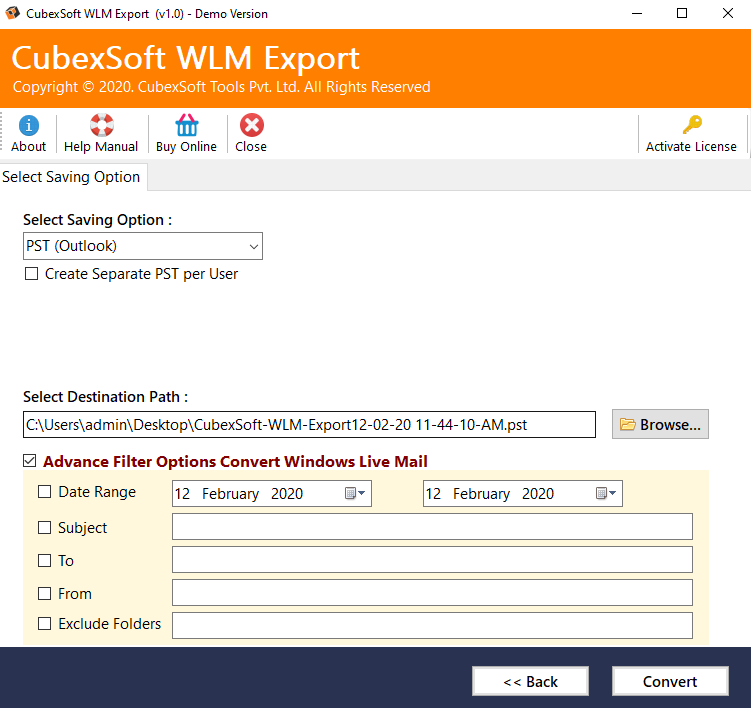Click the Buy Online basket icon
Image resolution: width=751 pixels, height=708 pixels.
(x=186, y=126)
